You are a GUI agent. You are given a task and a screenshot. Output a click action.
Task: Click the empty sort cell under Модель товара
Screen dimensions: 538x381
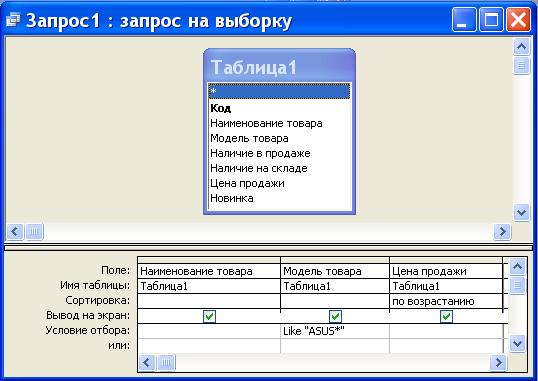335,301
